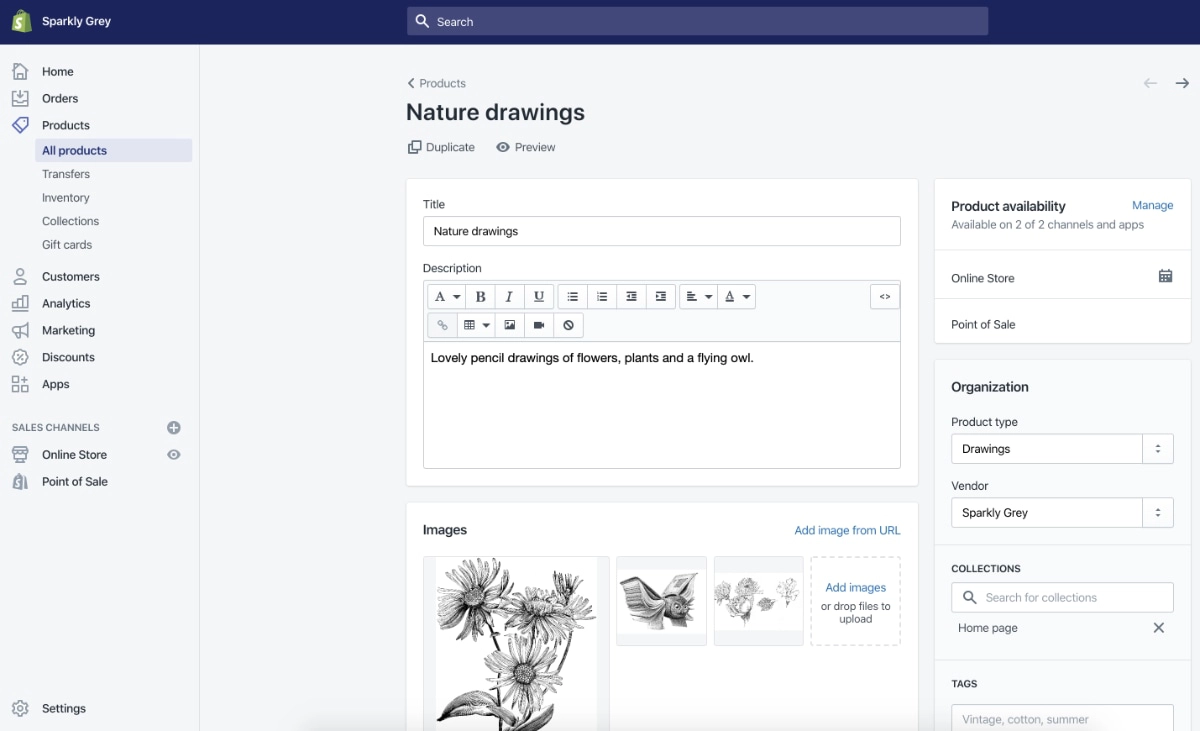The width and height of the screenshot is (1200, 731).
Task: Insert an image in description
Action: pyautogui.click(x=510, y=325)
